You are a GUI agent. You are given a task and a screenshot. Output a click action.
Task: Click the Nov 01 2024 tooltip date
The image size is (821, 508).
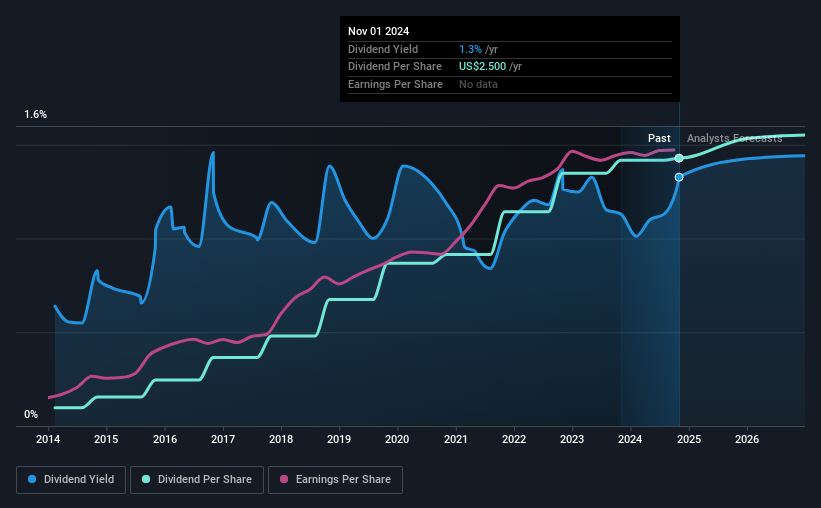point(379,31)
